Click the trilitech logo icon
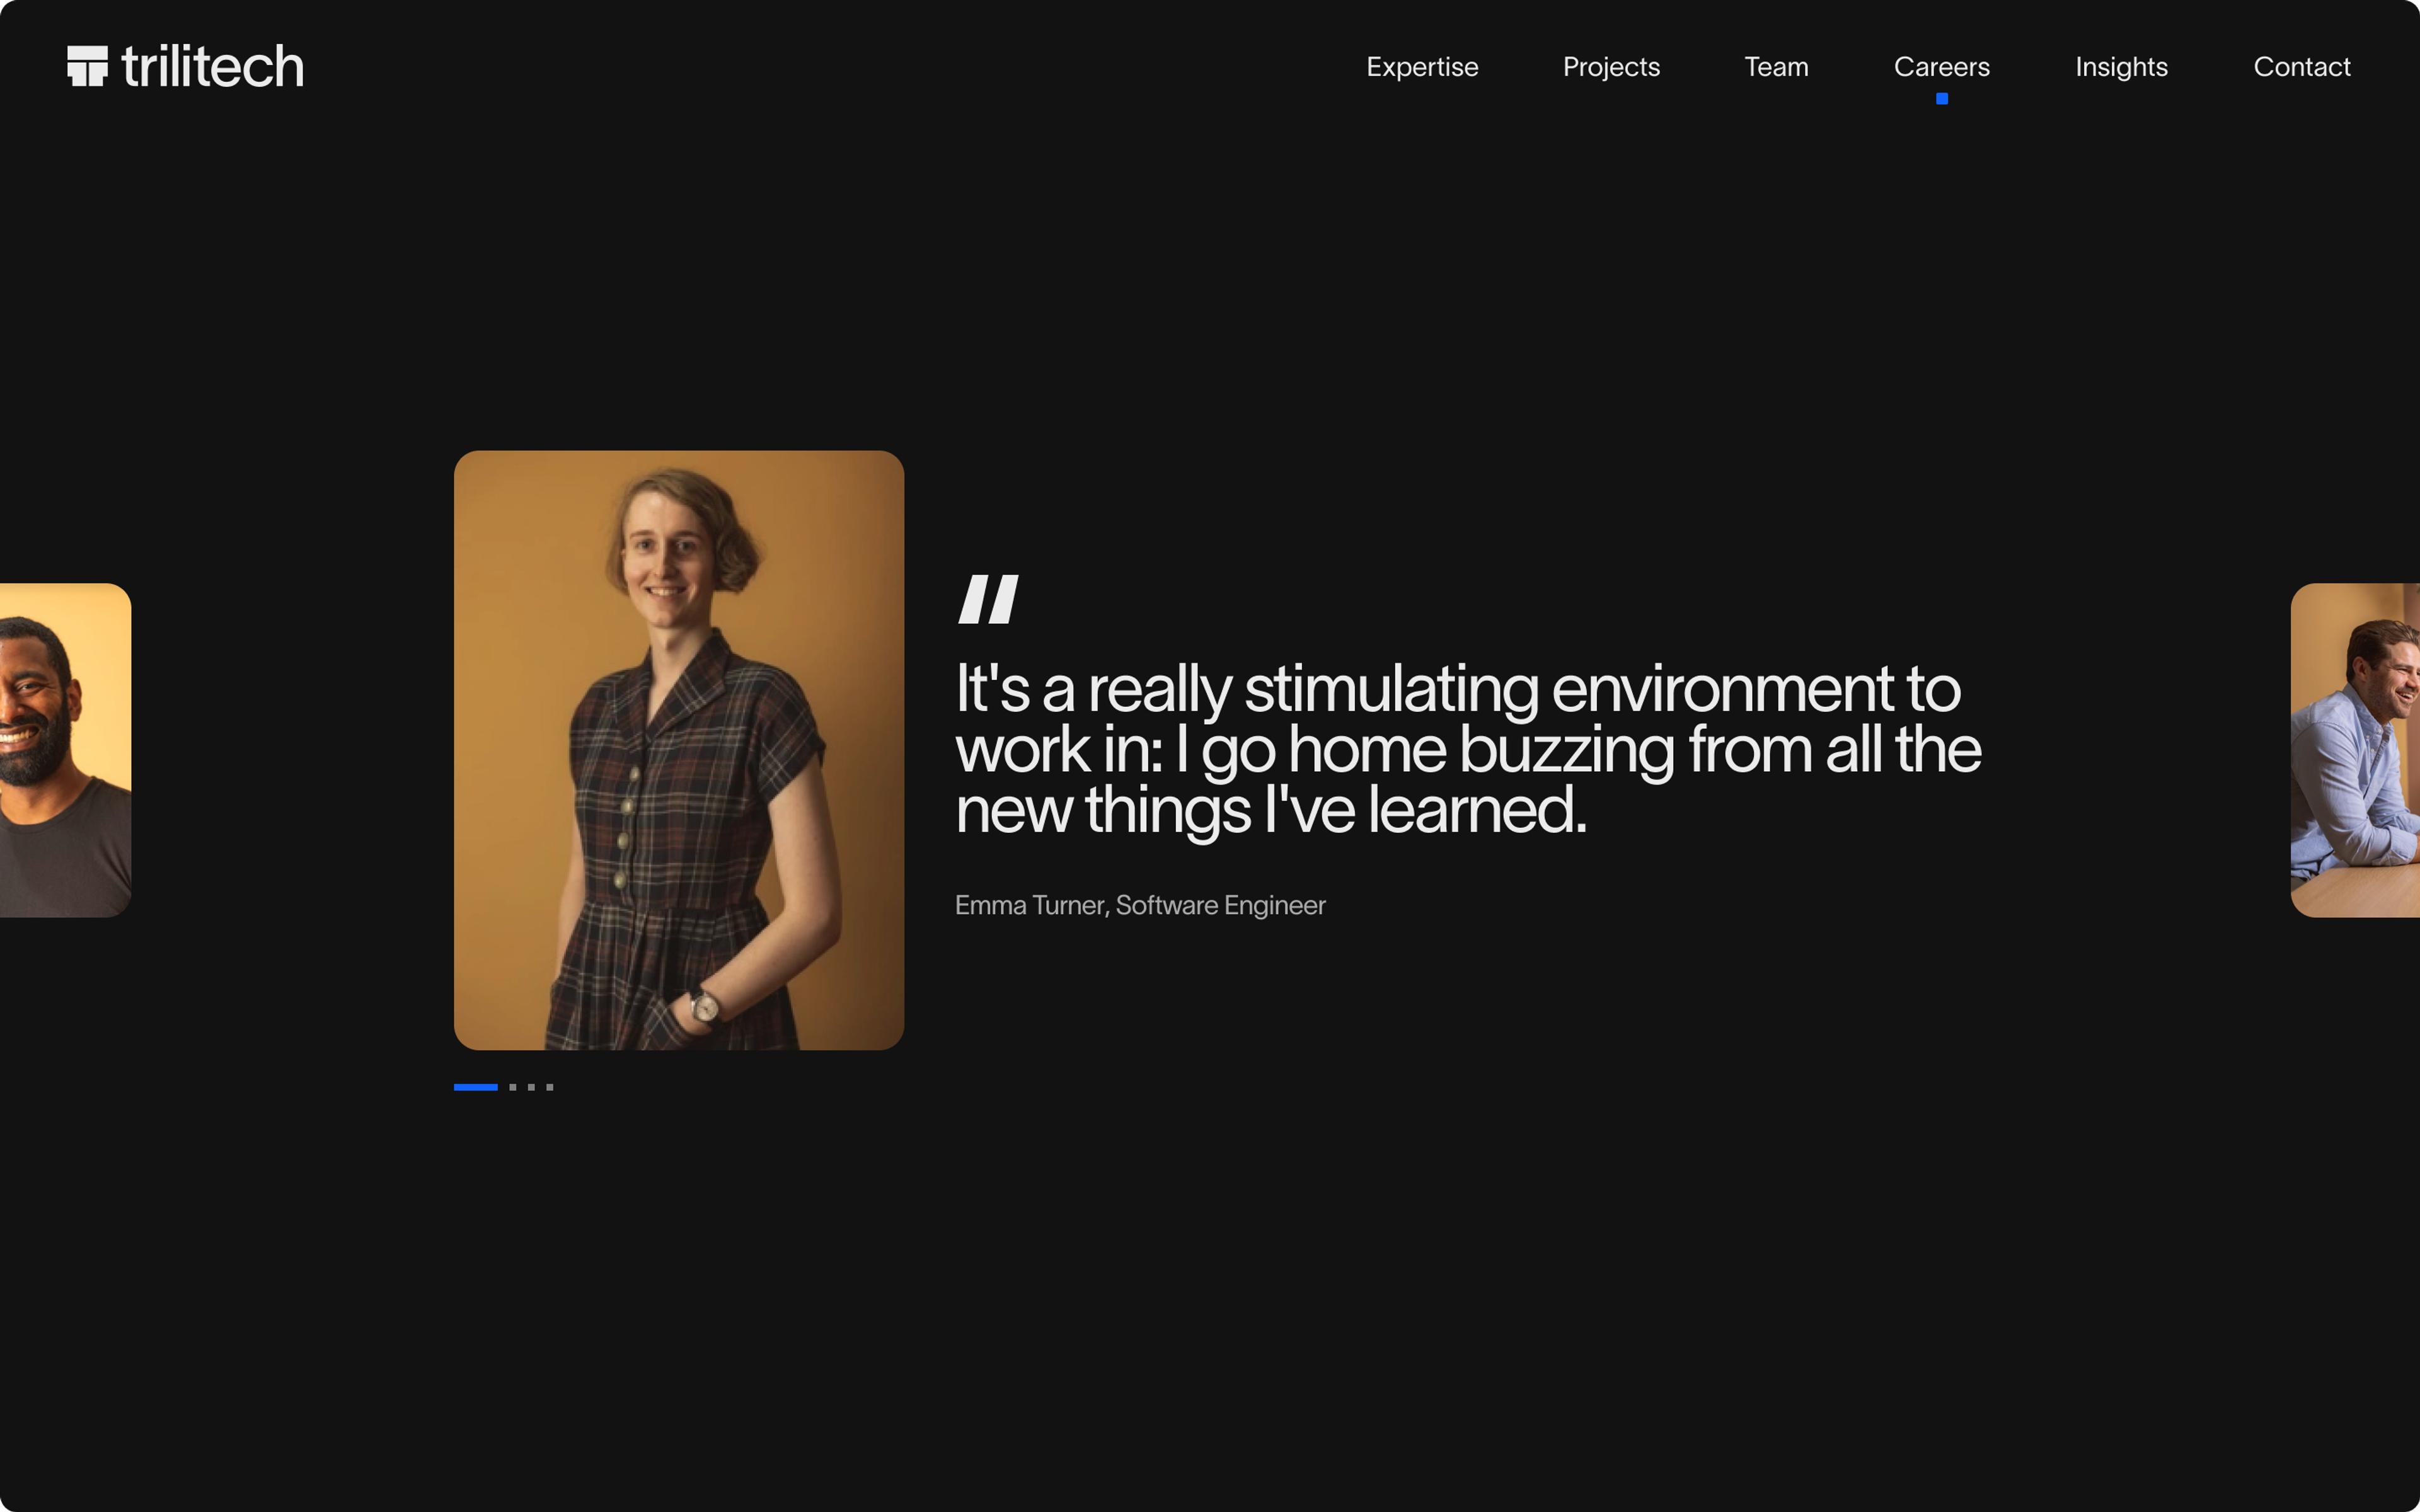The image size is (2420, 1512). click(x=87, y=66)
